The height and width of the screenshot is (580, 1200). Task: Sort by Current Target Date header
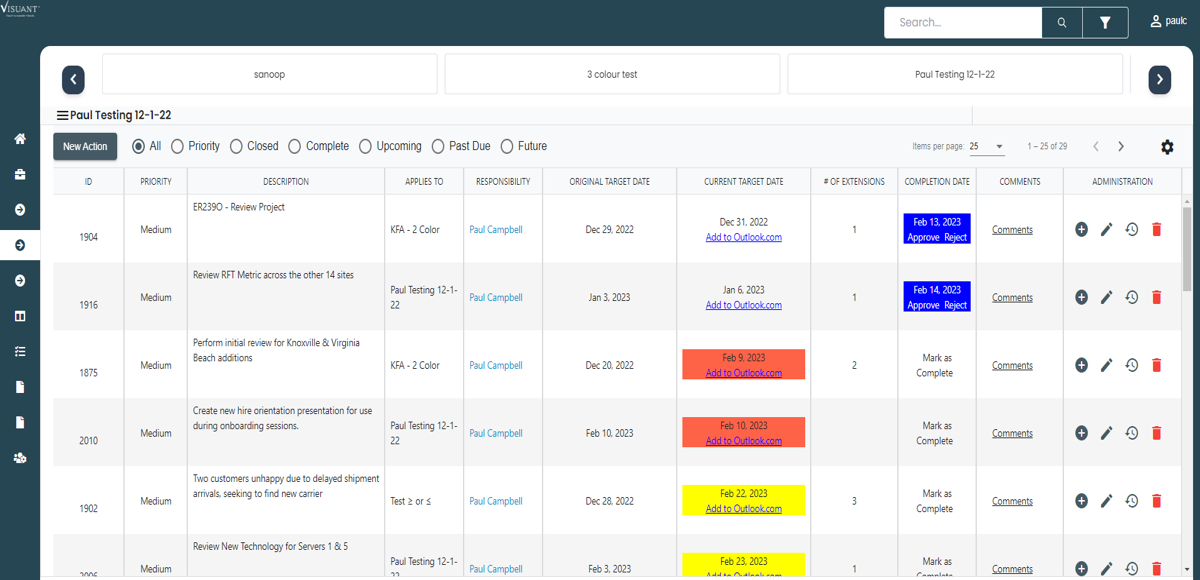tap(743, 182)
